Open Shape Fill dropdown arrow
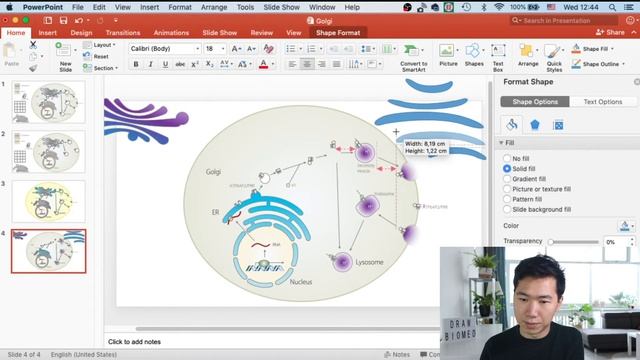 pos(612,49)
